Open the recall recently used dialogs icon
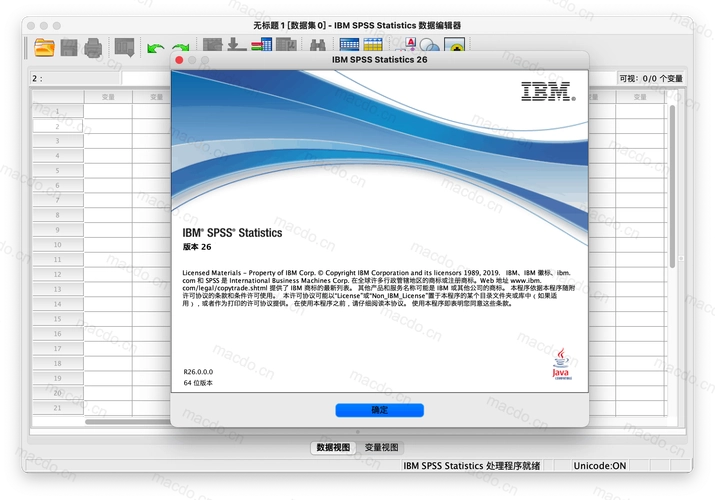715x500 pixels. point(124,47)
